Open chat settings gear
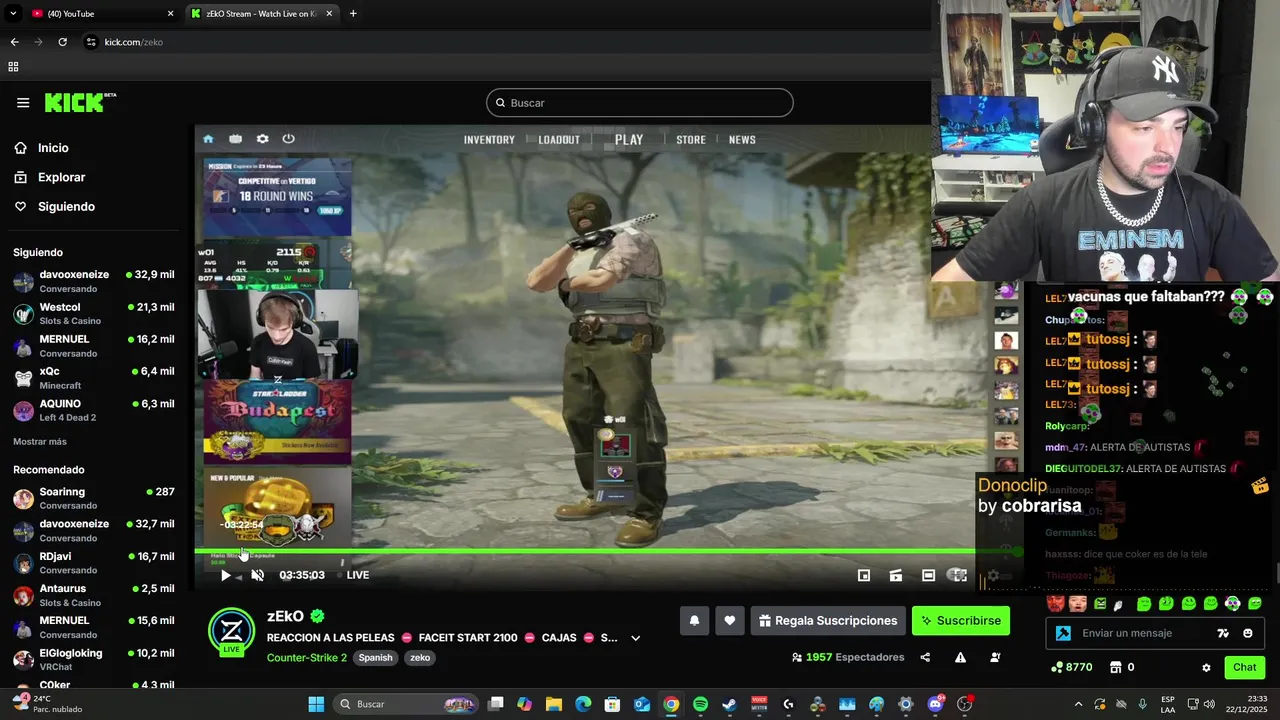Screen dimensions: 1280x720 point(1206,668)
